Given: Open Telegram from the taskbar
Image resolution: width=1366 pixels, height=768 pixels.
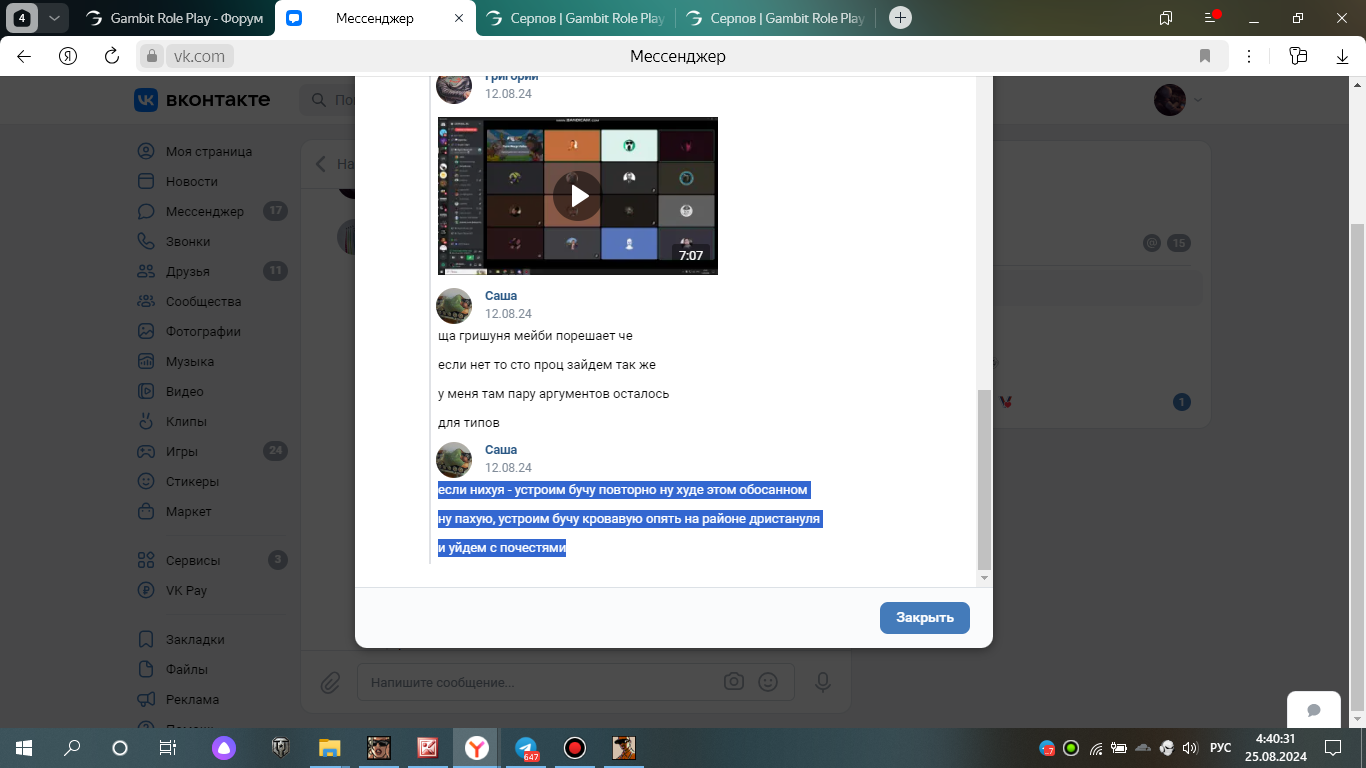Looking at the screenshot, I should [526, 747].
